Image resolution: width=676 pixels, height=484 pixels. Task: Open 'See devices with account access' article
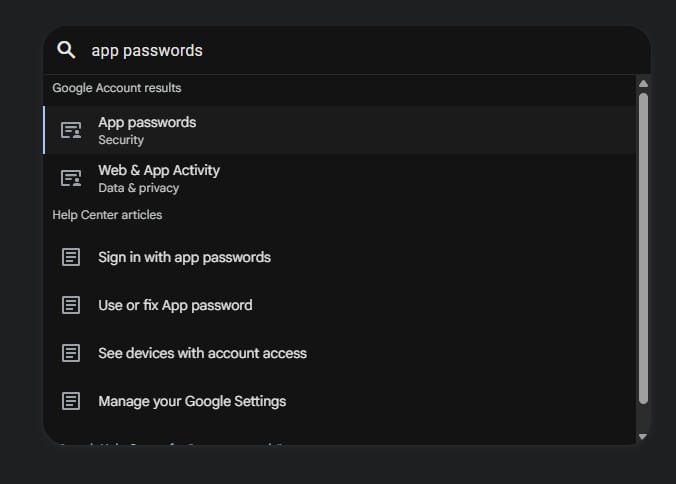coord(340,353)
